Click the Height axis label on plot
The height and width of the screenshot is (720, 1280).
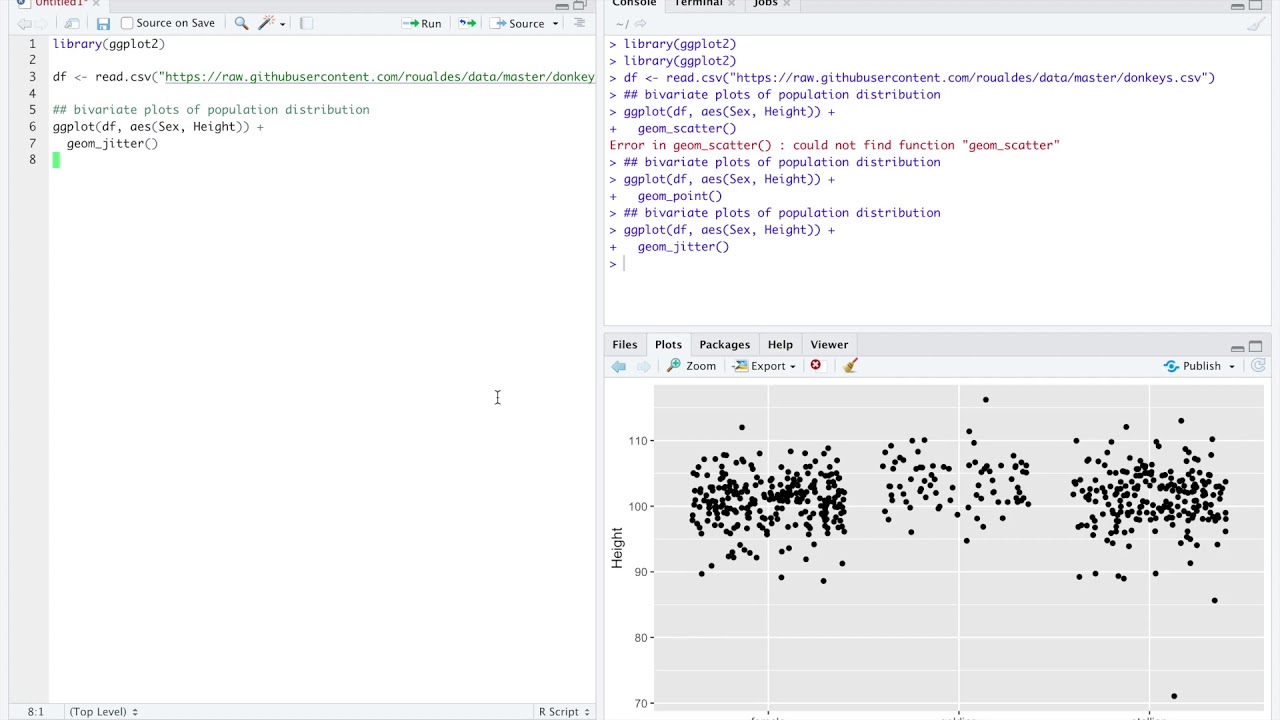pos(617,549)
